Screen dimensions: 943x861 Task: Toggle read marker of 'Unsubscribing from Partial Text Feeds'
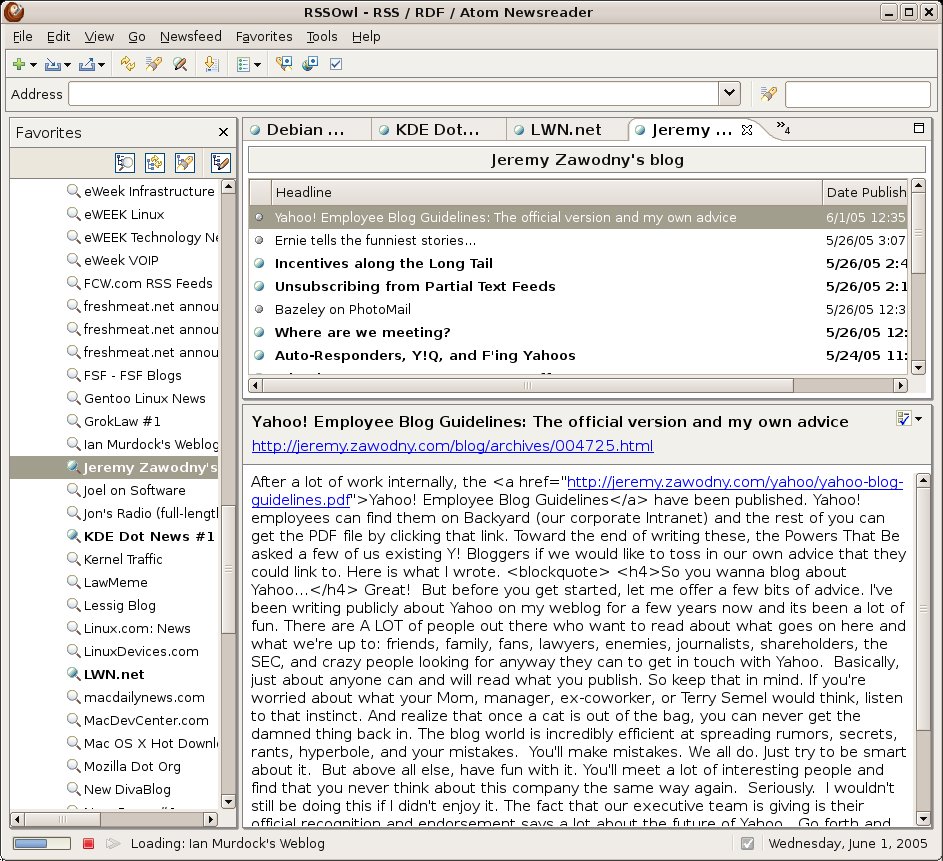coord(259,286)
